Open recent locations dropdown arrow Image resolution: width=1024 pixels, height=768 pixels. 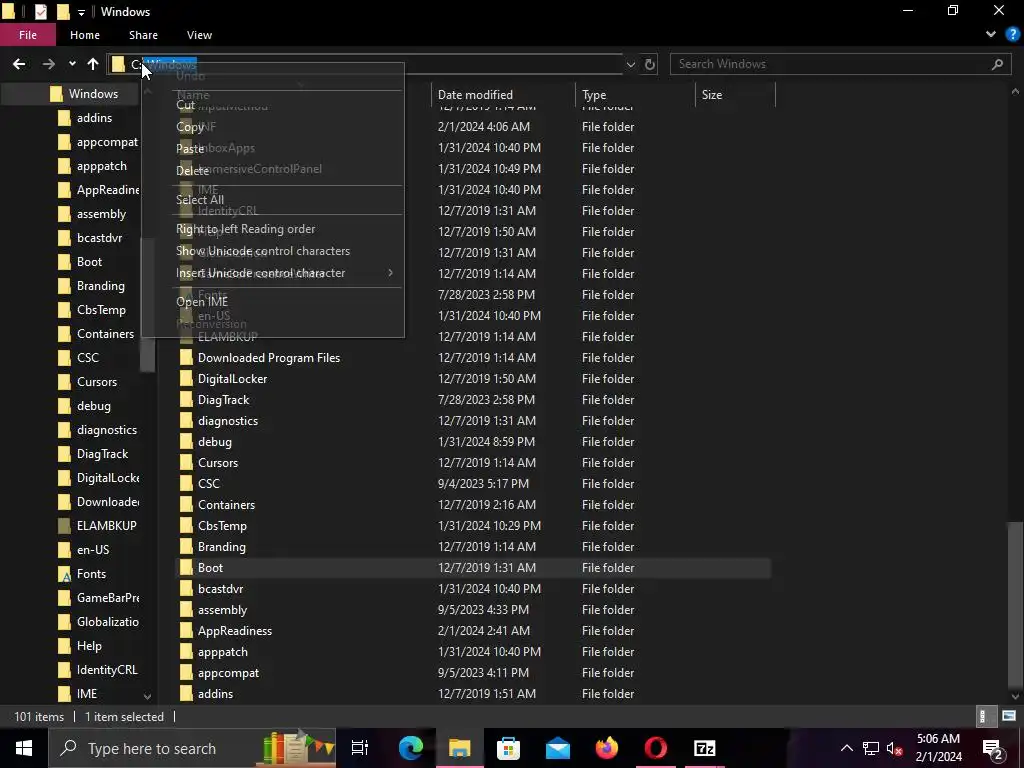[72, 64]
